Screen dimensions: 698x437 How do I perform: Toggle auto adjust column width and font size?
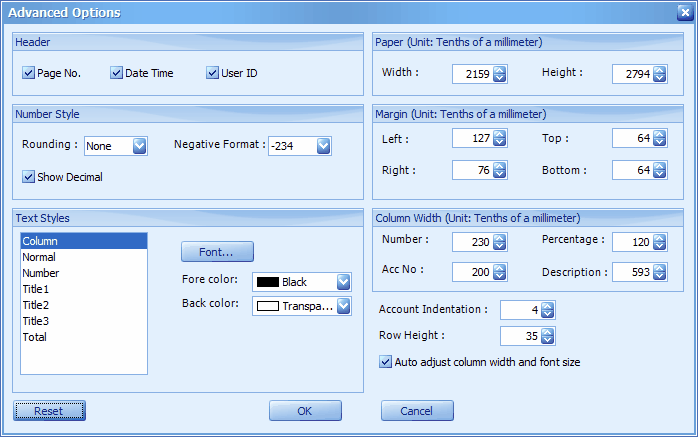(386, 362)
